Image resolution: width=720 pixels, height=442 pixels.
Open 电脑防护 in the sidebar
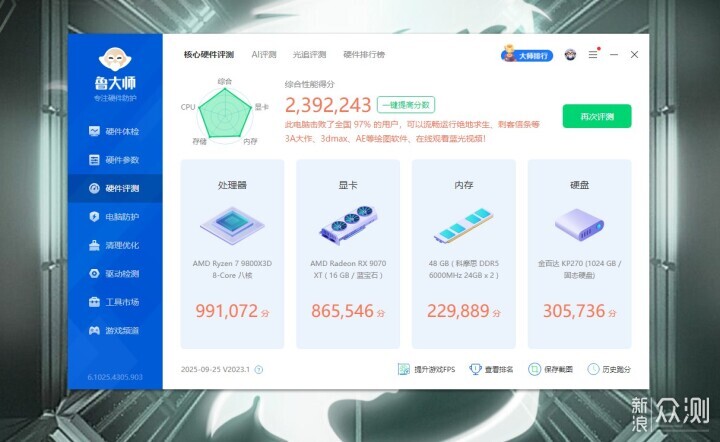point(114,217)
